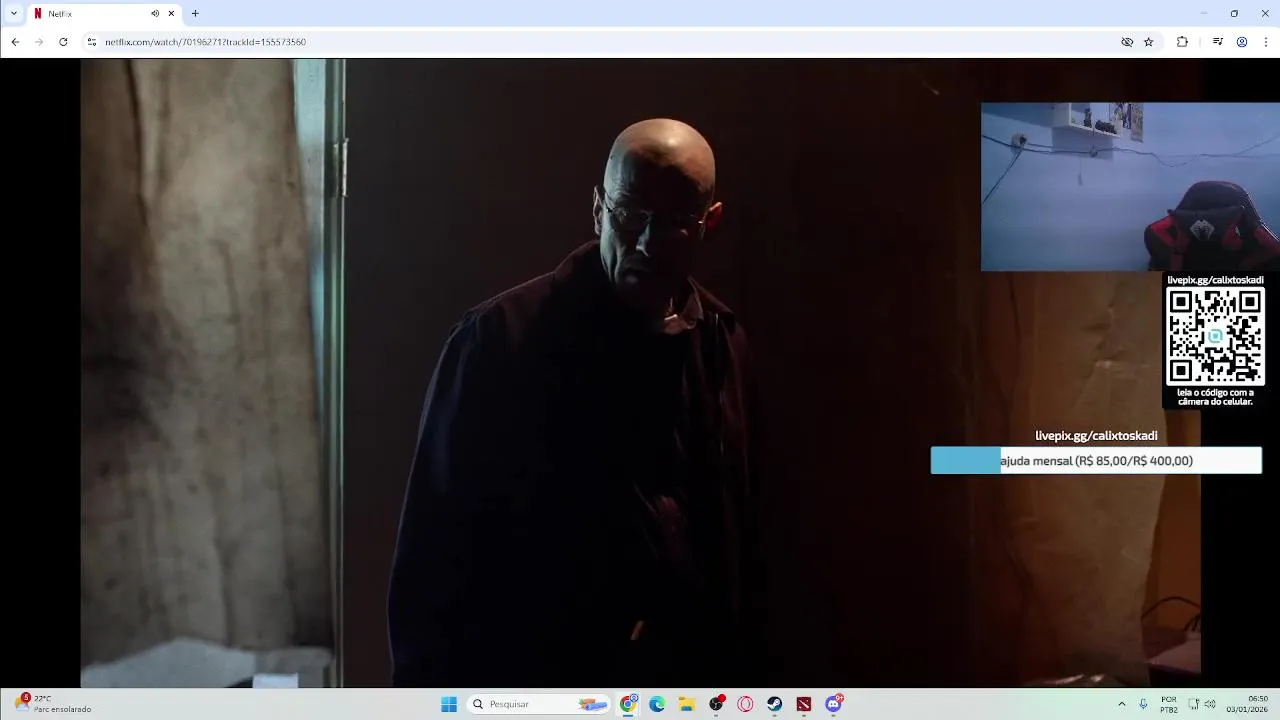Click the browser forward arrow

click(x=39, y=42)
